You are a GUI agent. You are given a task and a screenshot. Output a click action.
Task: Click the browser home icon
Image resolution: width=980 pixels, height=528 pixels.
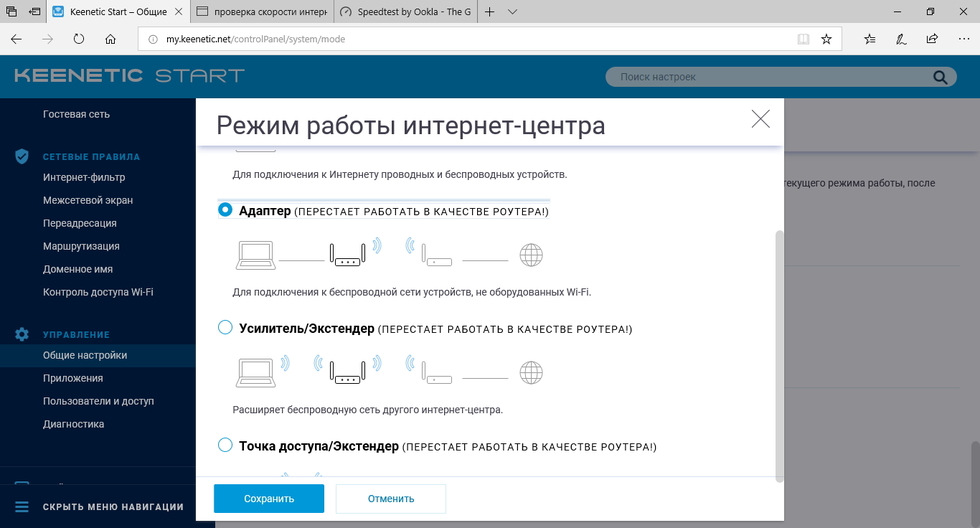tap(111, 40)
